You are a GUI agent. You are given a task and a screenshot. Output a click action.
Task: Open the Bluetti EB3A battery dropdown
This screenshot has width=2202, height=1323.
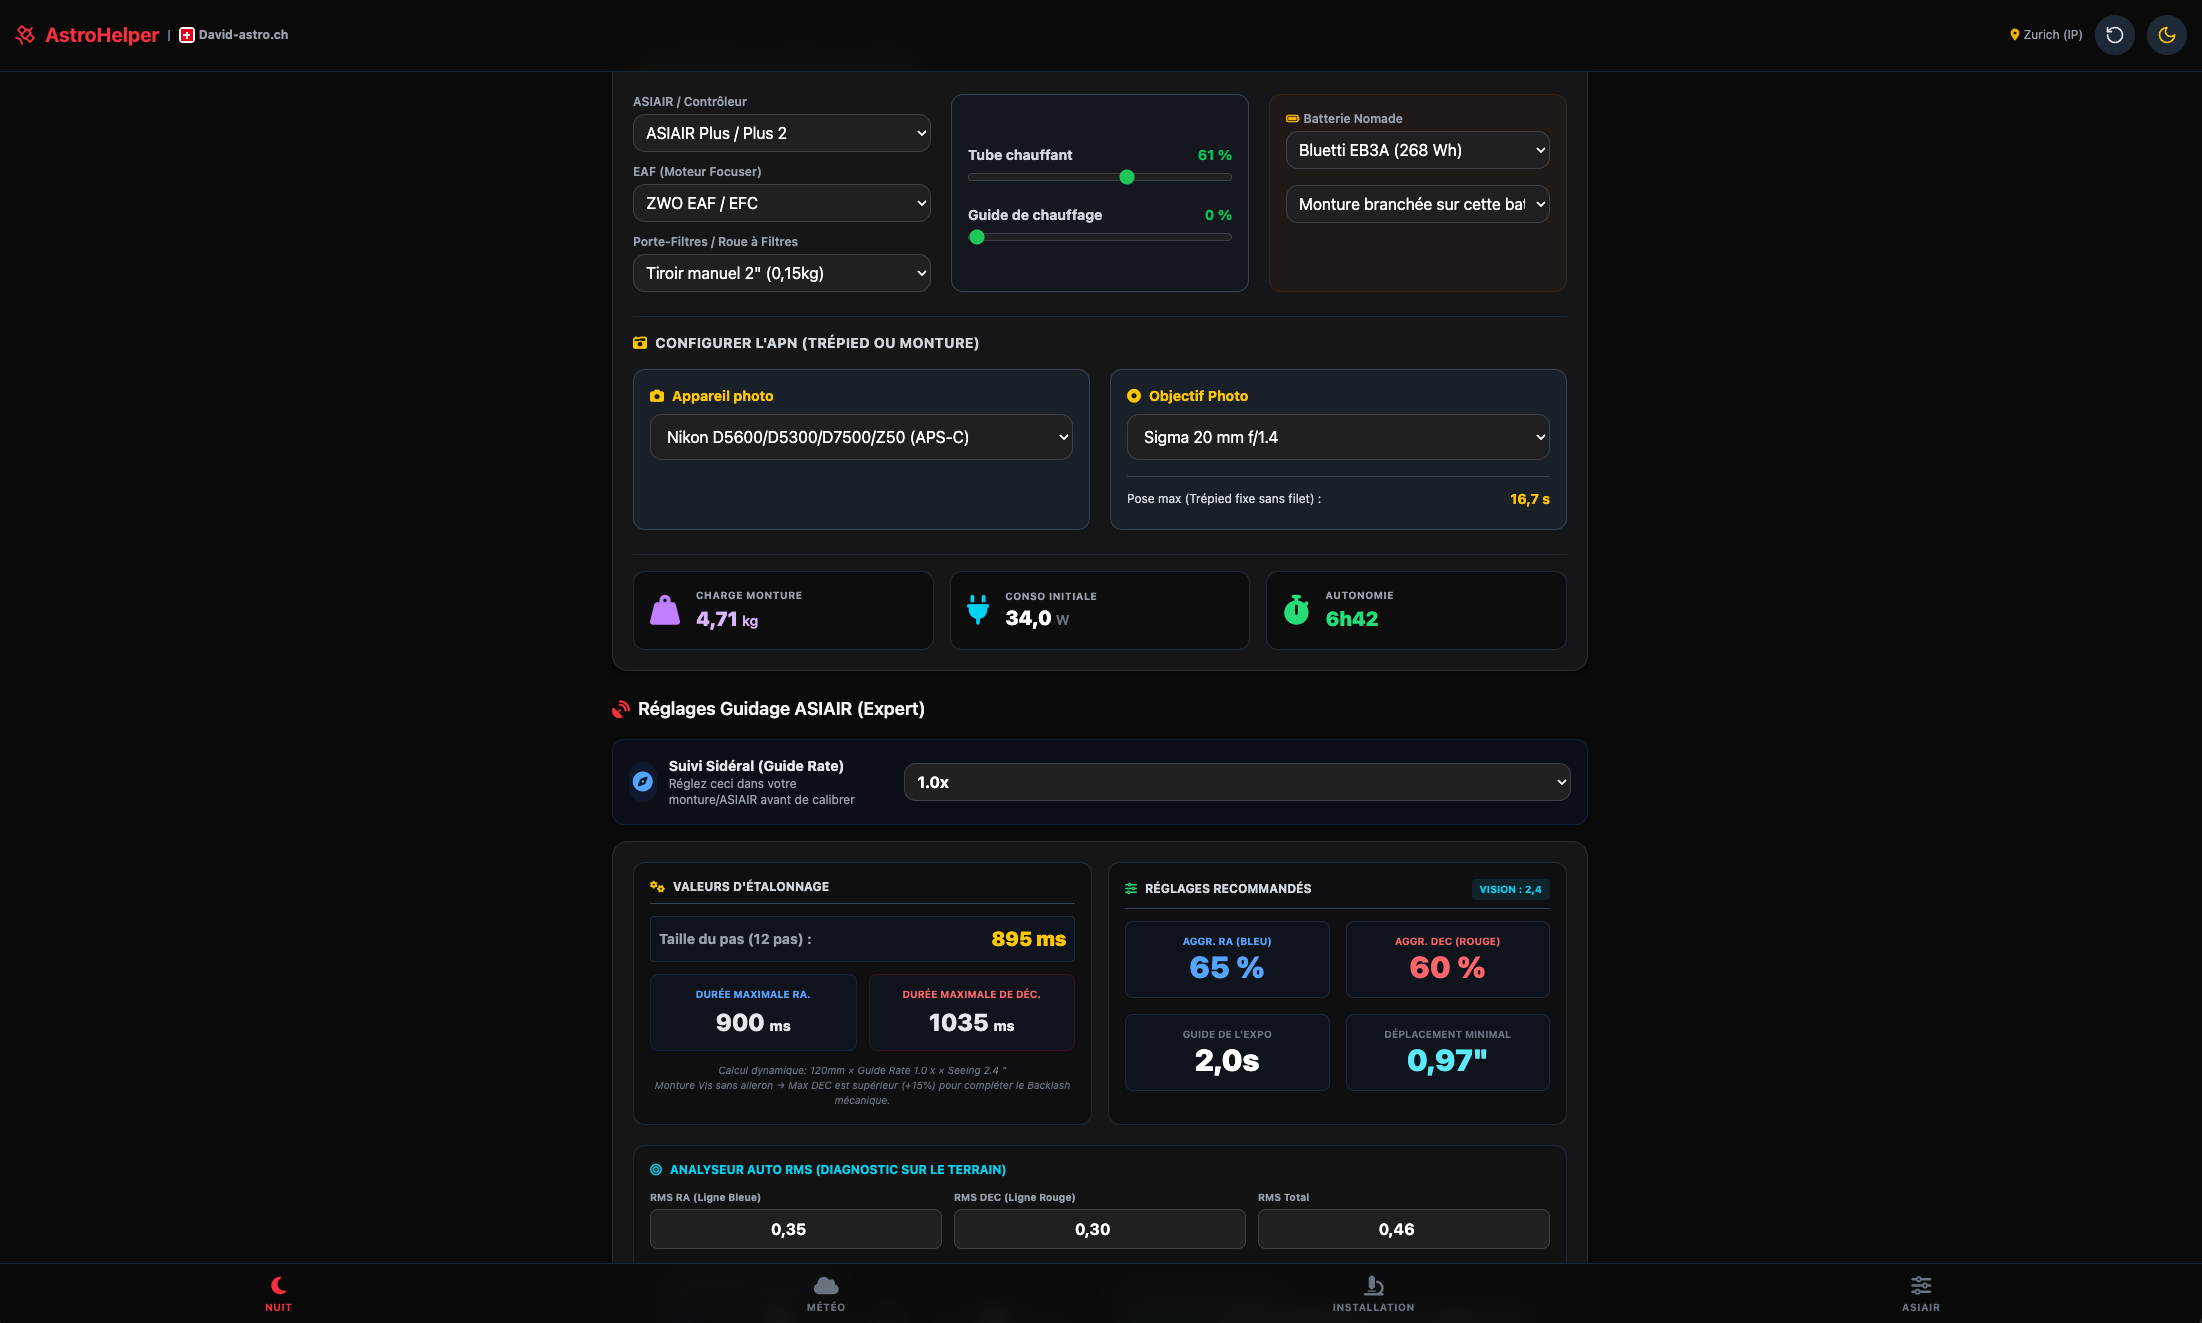pyautogui.click(x=1417, y=150)
